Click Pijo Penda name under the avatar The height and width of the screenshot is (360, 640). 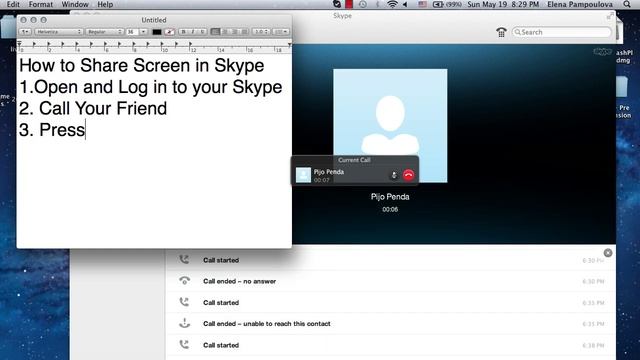pyautogui.click(x=390, y=197)
